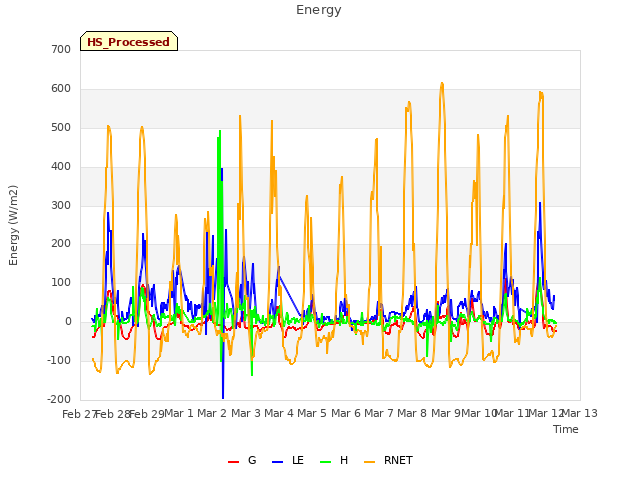Click the red G legend color marker
The image size is (640, 480).
(233, 462)
